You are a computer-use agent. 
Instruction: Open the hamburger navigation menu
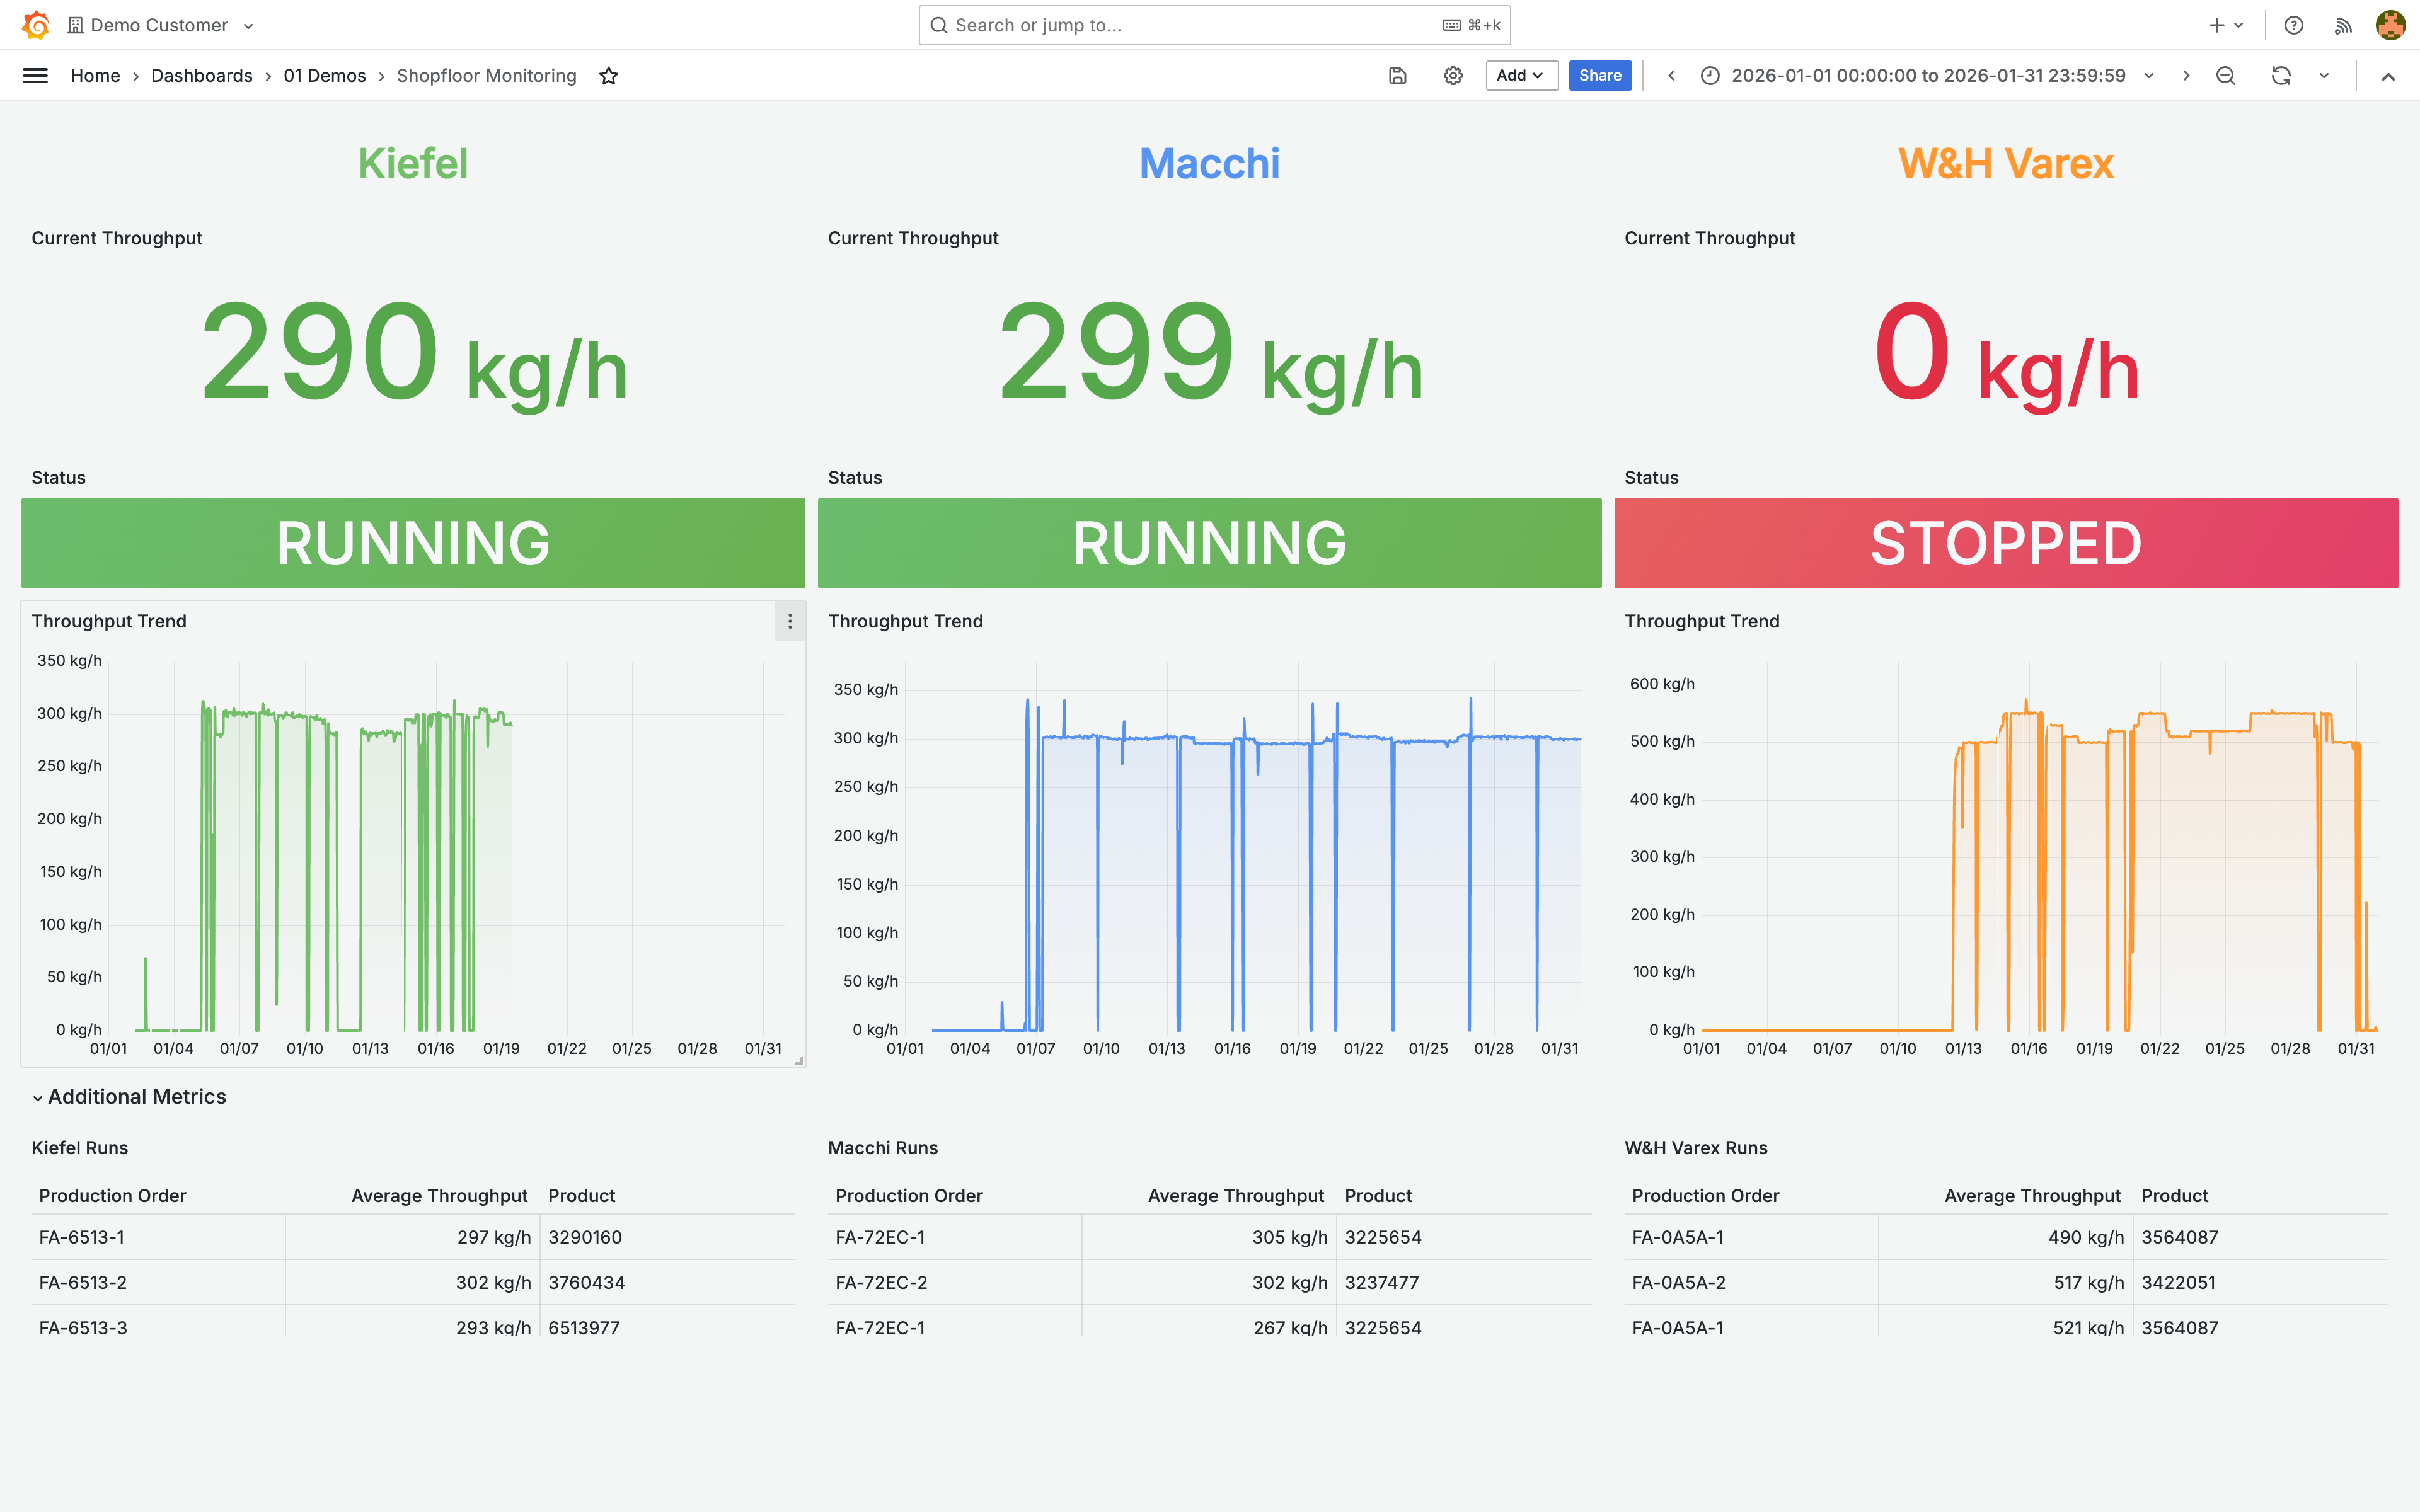35,76
